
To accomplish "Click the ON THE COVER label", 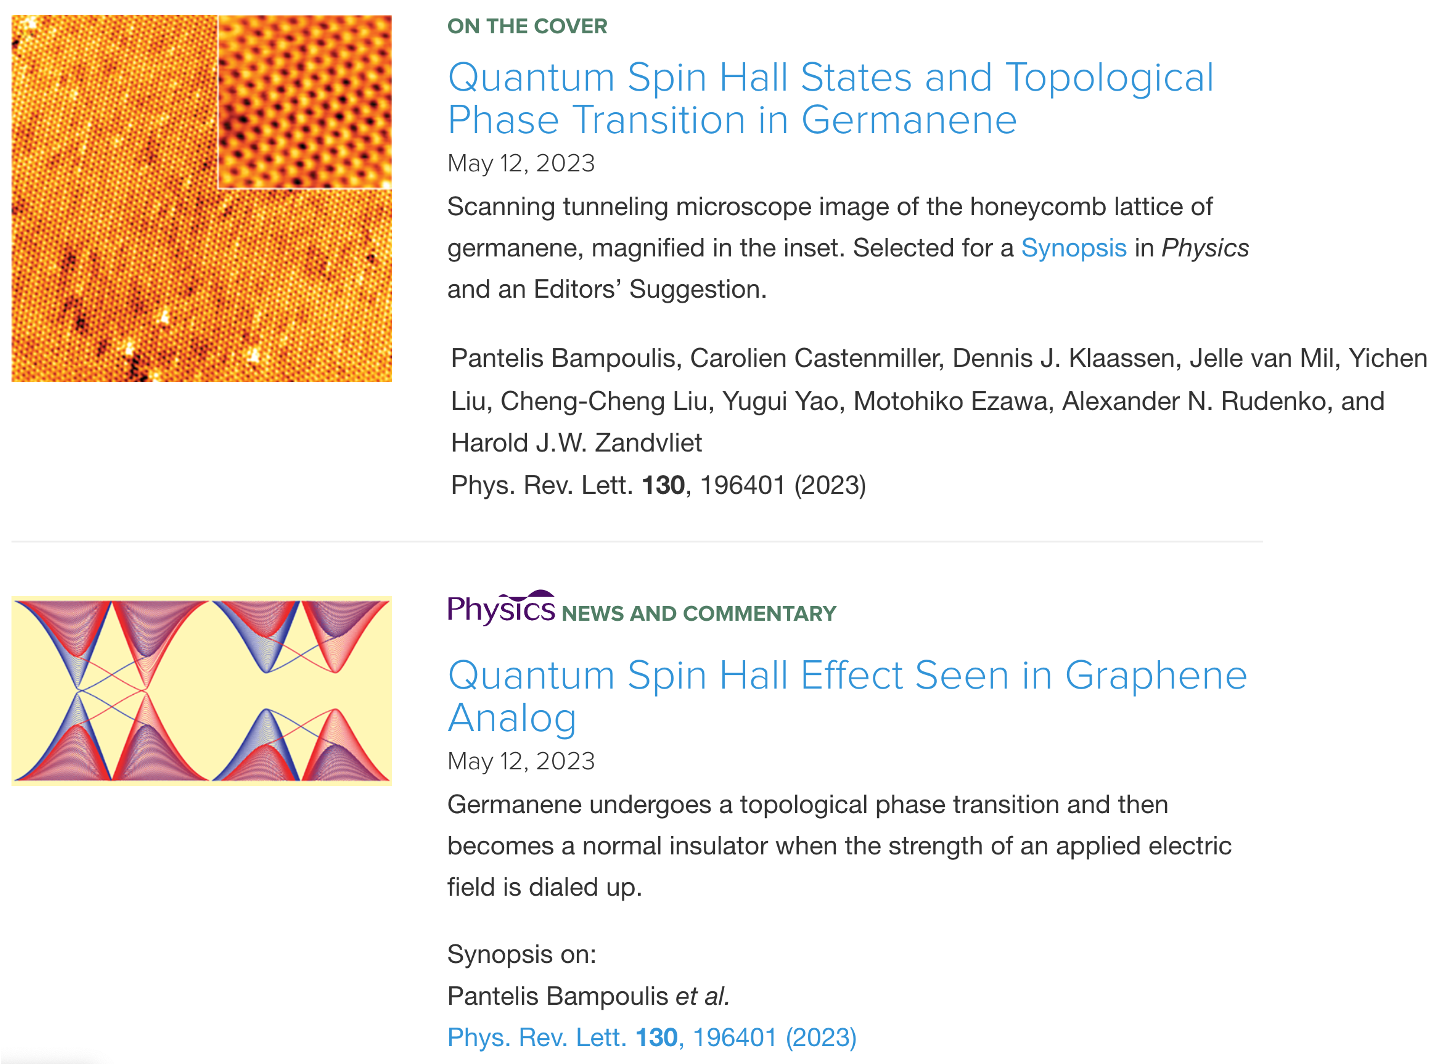I will [527, 26].
